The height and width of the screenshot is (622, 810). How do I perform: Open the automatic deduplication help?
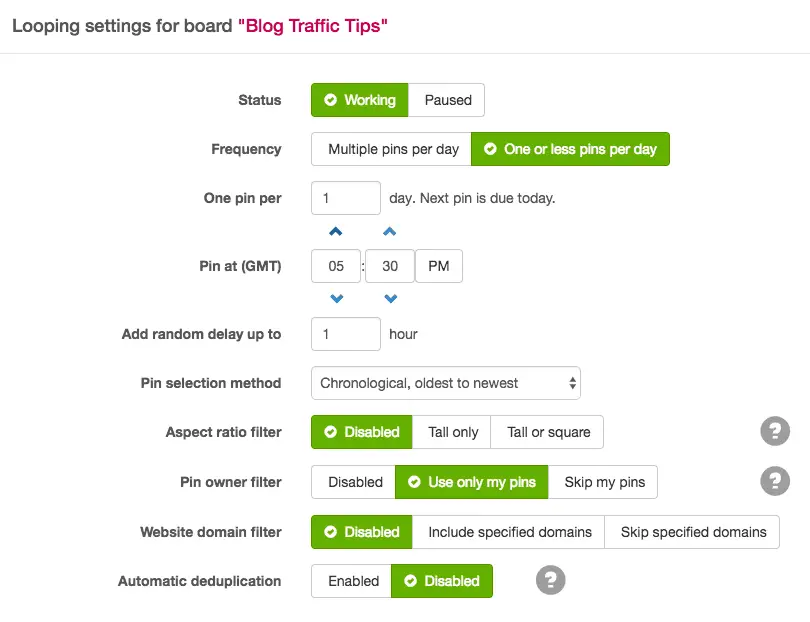[x=550, y=580]
